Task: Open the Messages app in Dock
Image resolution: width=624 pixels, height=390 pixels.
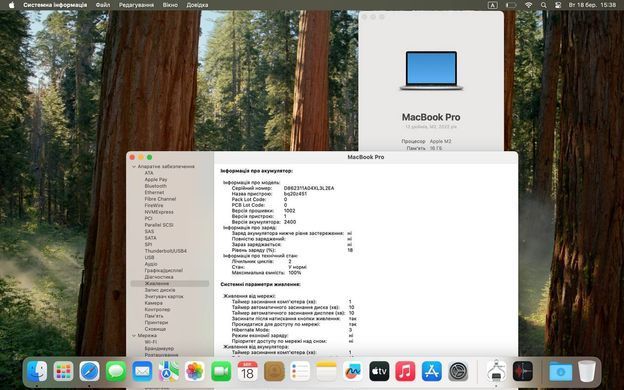Action: (x=116, y=372)
